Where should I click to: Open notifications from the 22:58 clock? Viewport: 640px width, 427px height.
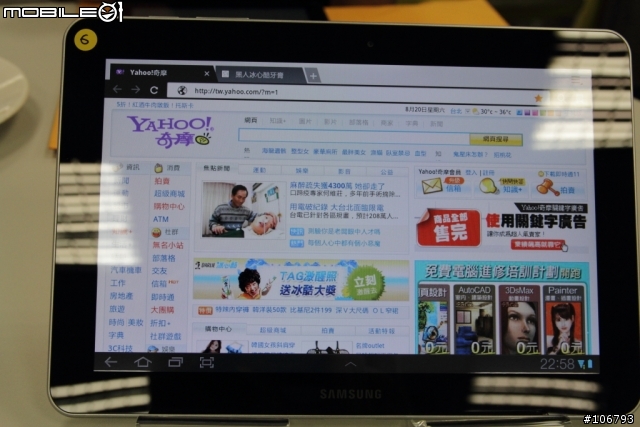[557, 364]
